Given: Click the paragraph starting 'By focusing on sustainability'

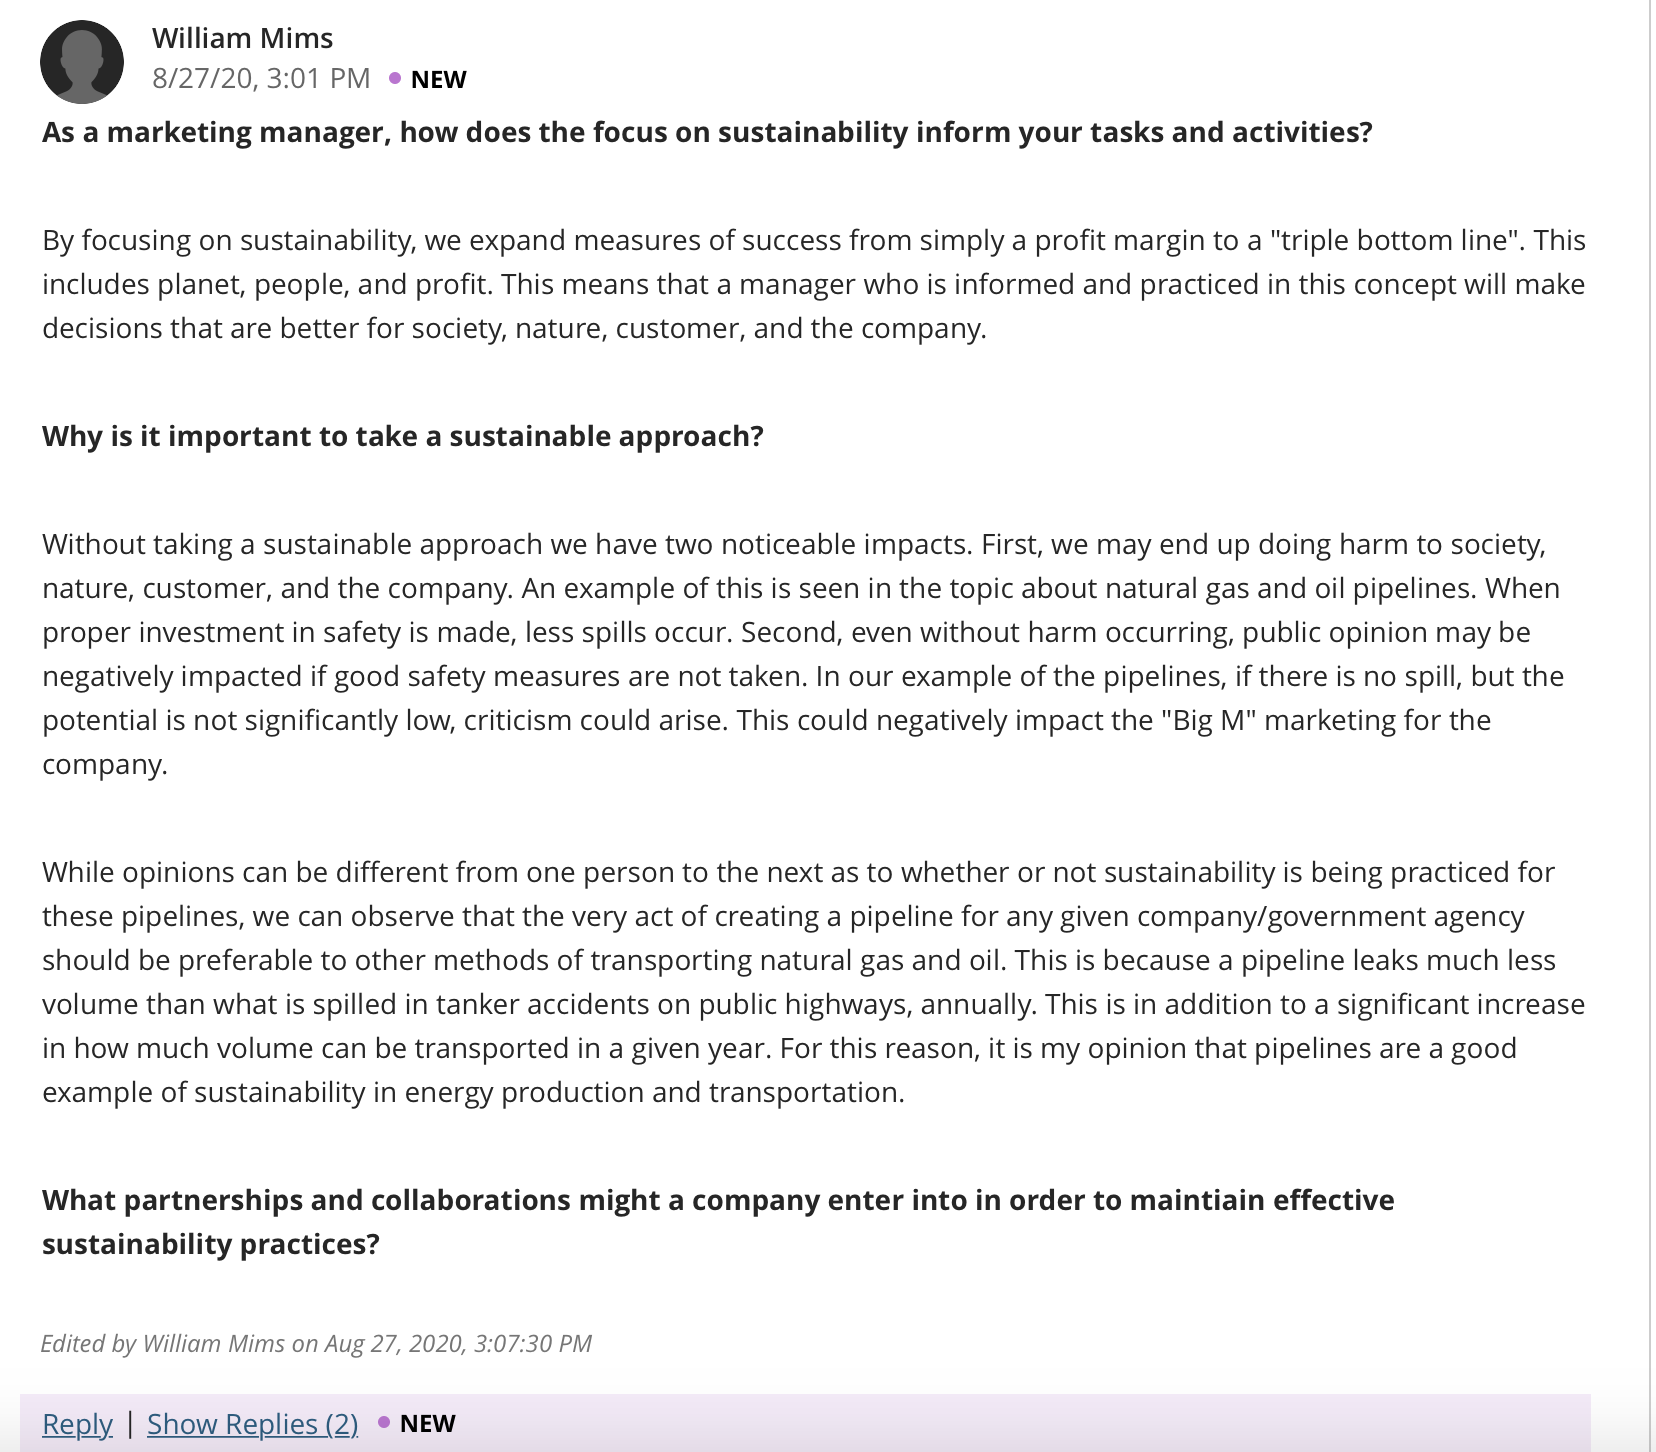Looking at the screenshot, I should point(814,284).
